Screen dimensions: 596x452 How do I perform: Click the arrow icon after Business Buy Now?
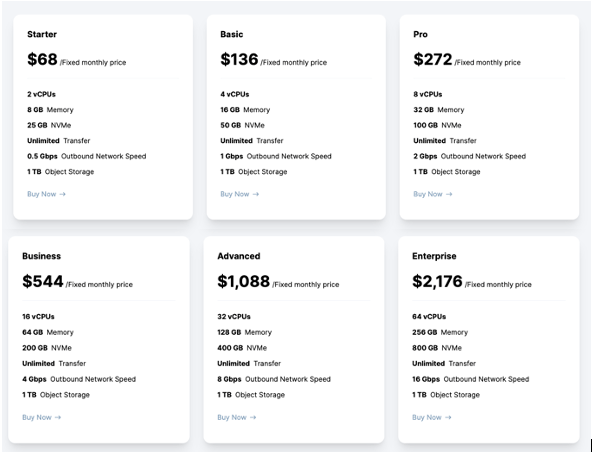point(58,417)
